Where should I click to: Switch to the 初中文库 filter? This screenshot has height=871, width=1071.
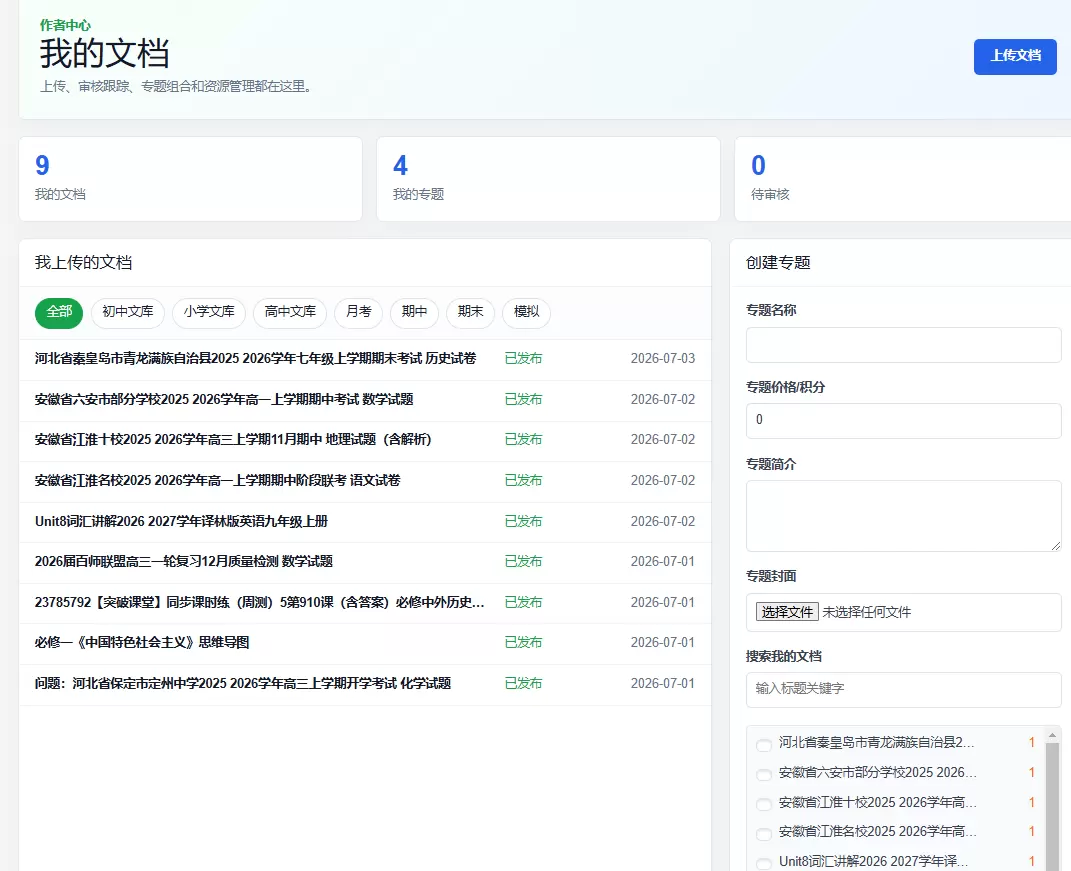coord(128,313)
